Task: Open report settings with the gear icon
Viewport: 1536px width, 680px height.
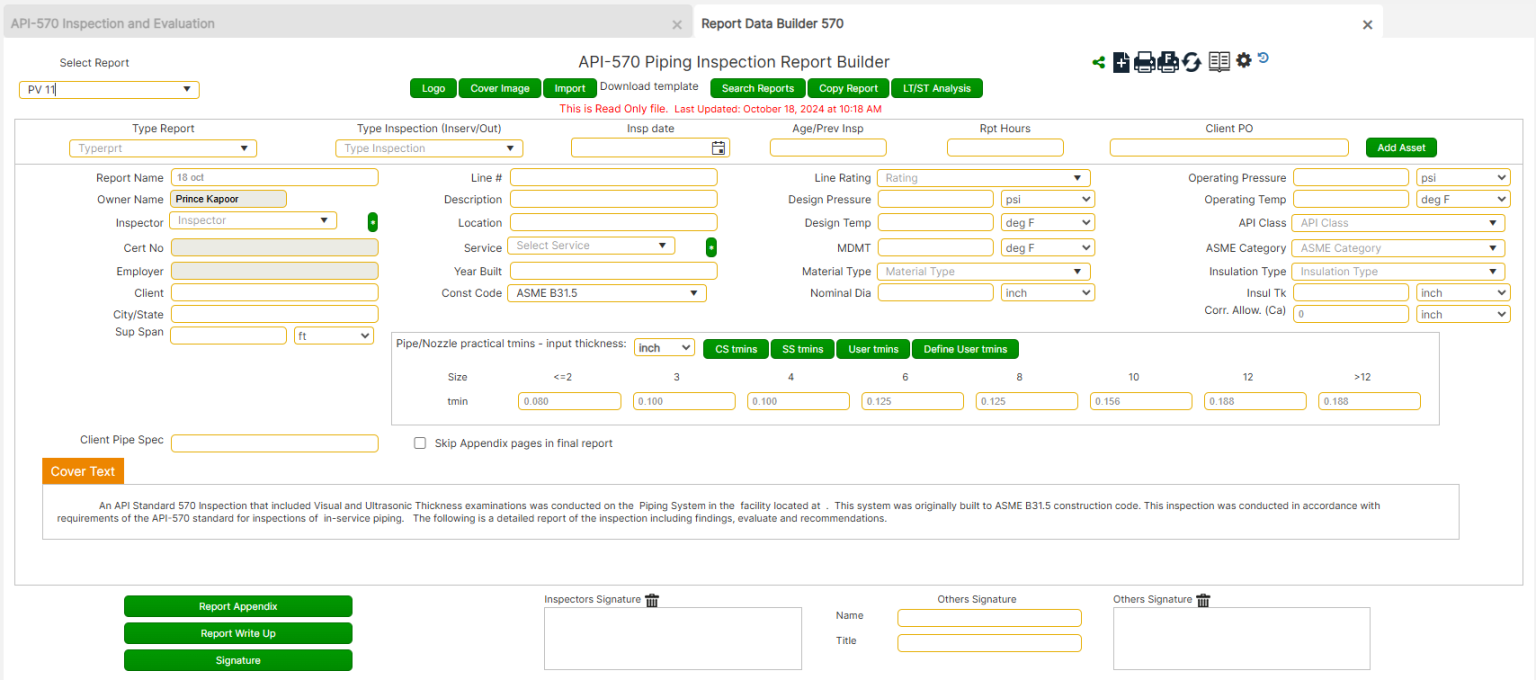Action: pyautogui.click(x=1243, y=61)
